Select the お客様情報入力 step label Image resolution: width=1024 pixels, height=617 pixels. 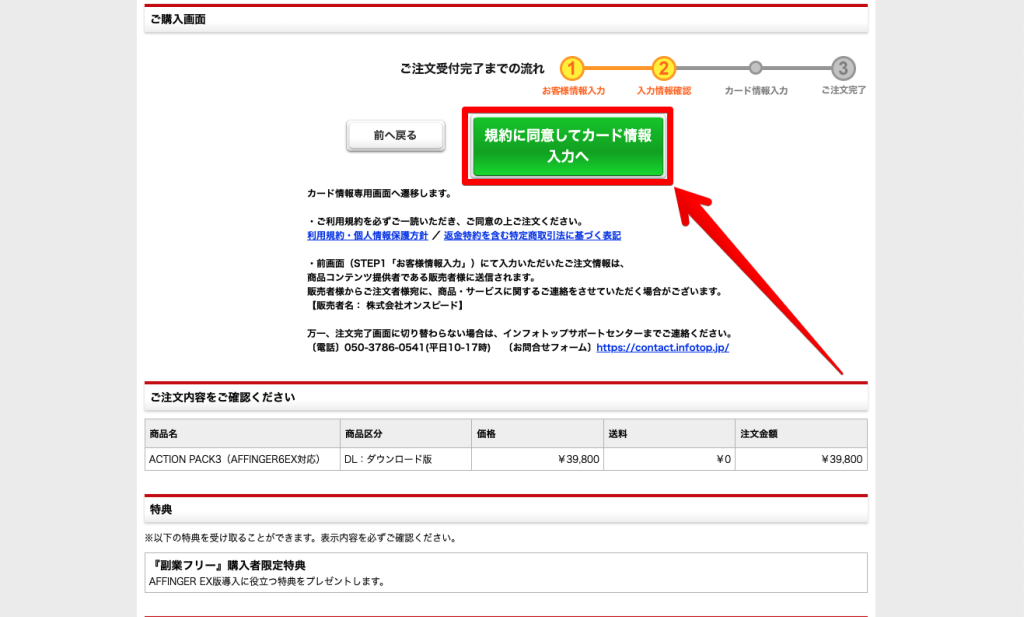pos(573,90)
